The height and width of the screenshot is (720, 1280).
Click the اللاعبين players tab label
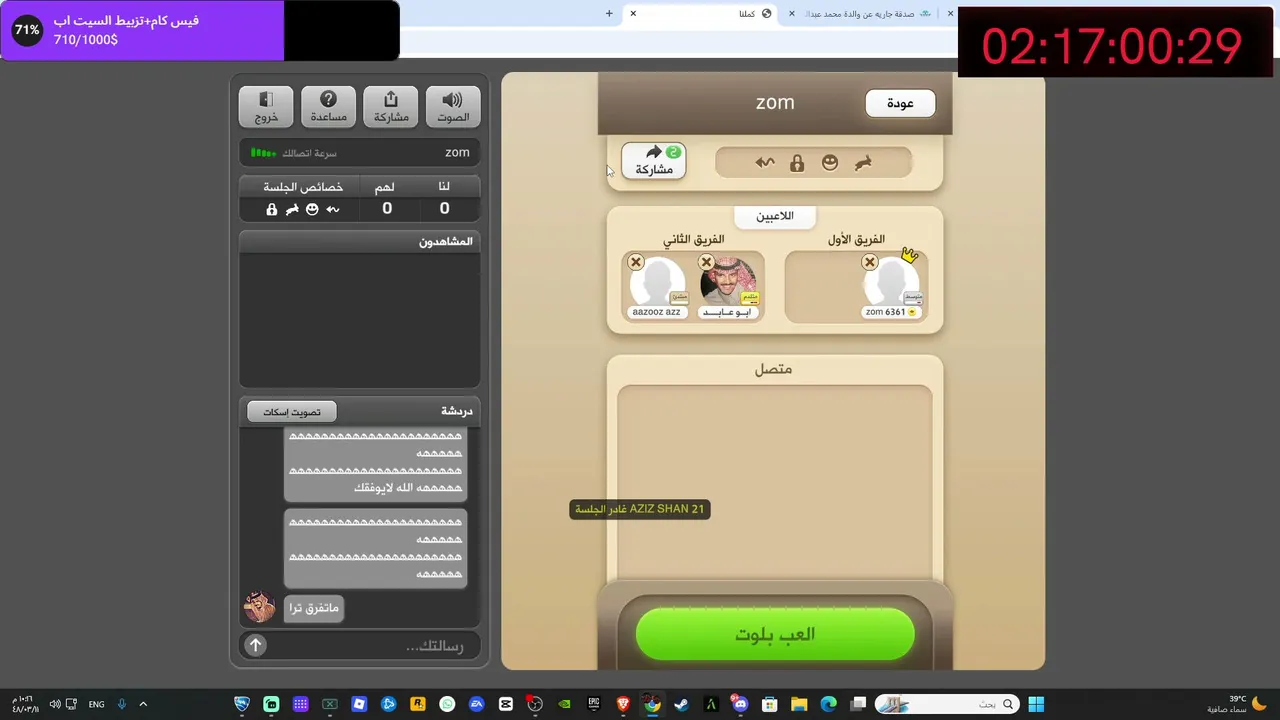(x=775, y=216)
